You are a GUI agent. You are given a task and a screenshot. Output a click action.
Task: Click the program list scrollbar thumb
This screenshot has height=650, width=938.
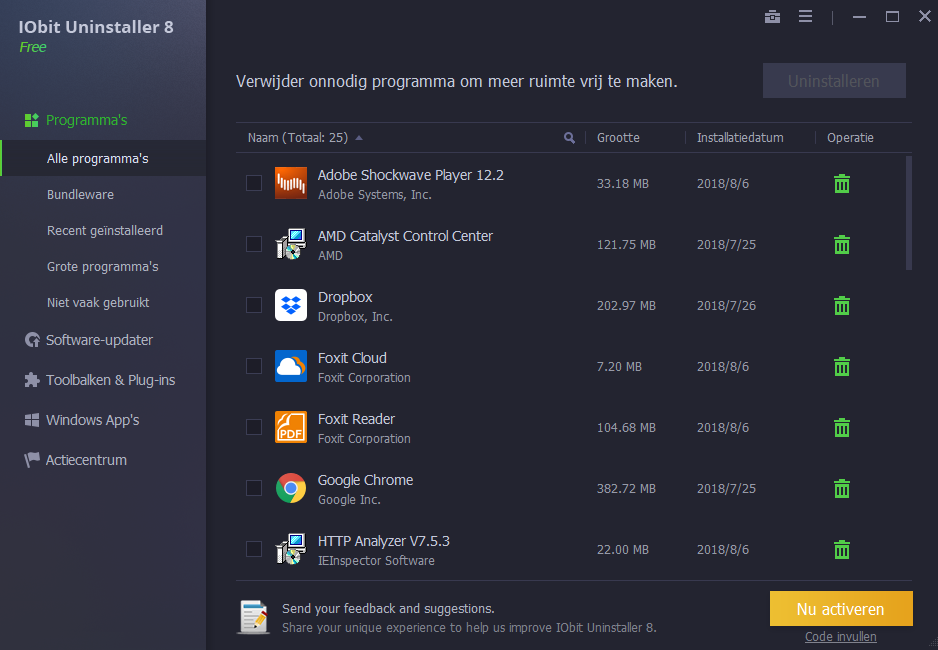(x=909, y=213)
